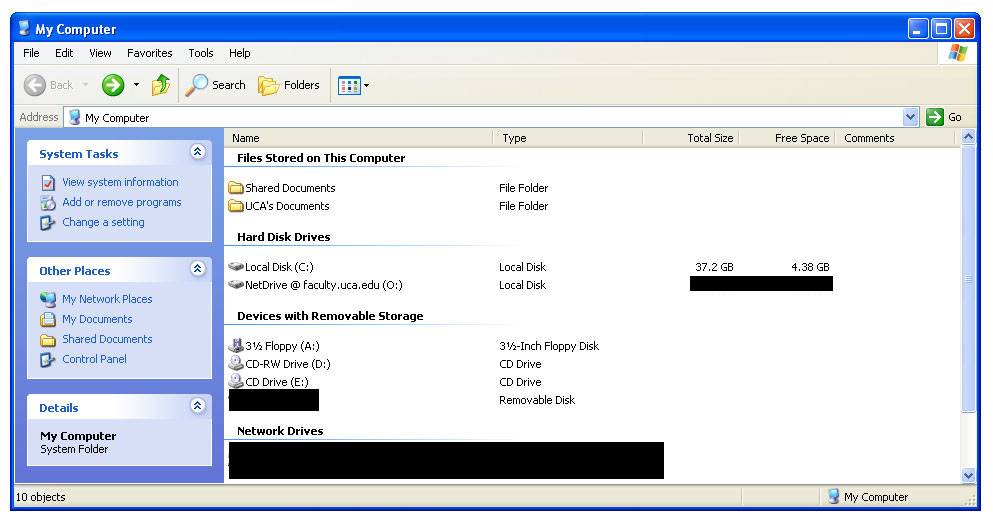
Task: Open My Documents link in sidebar
Action: coord(97,319)
